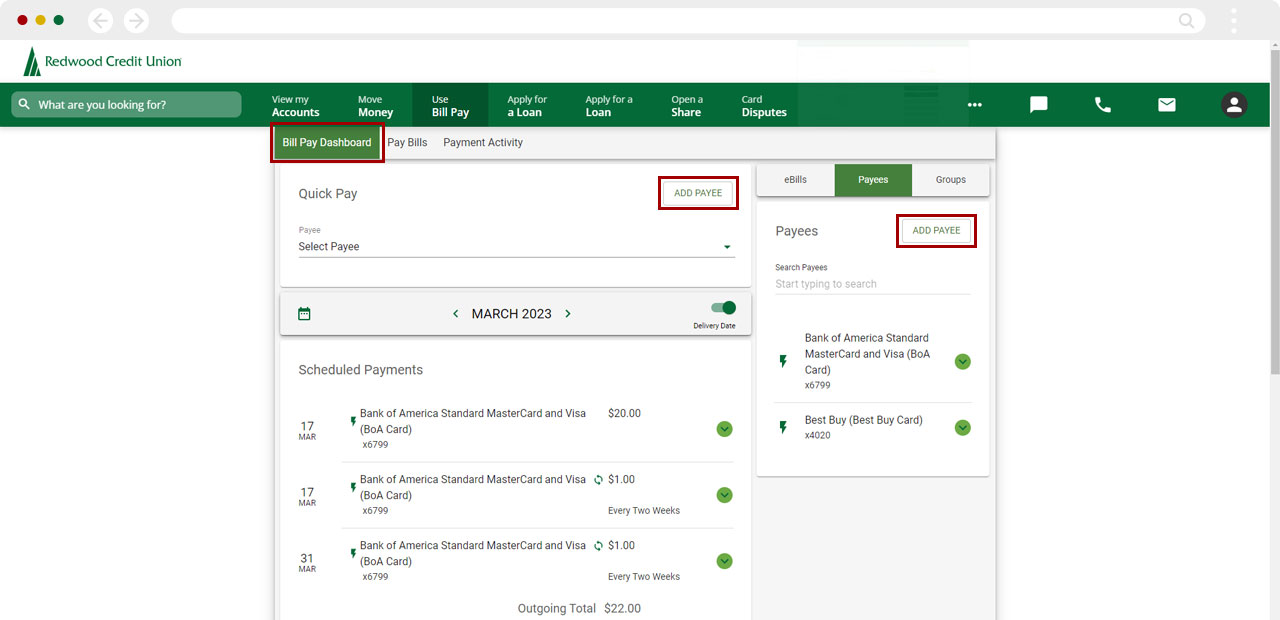Select the eBills tab
Image resolution: width=1280 pixels, height=620 pixels.
pyautogui.click(x=795, y=180)
